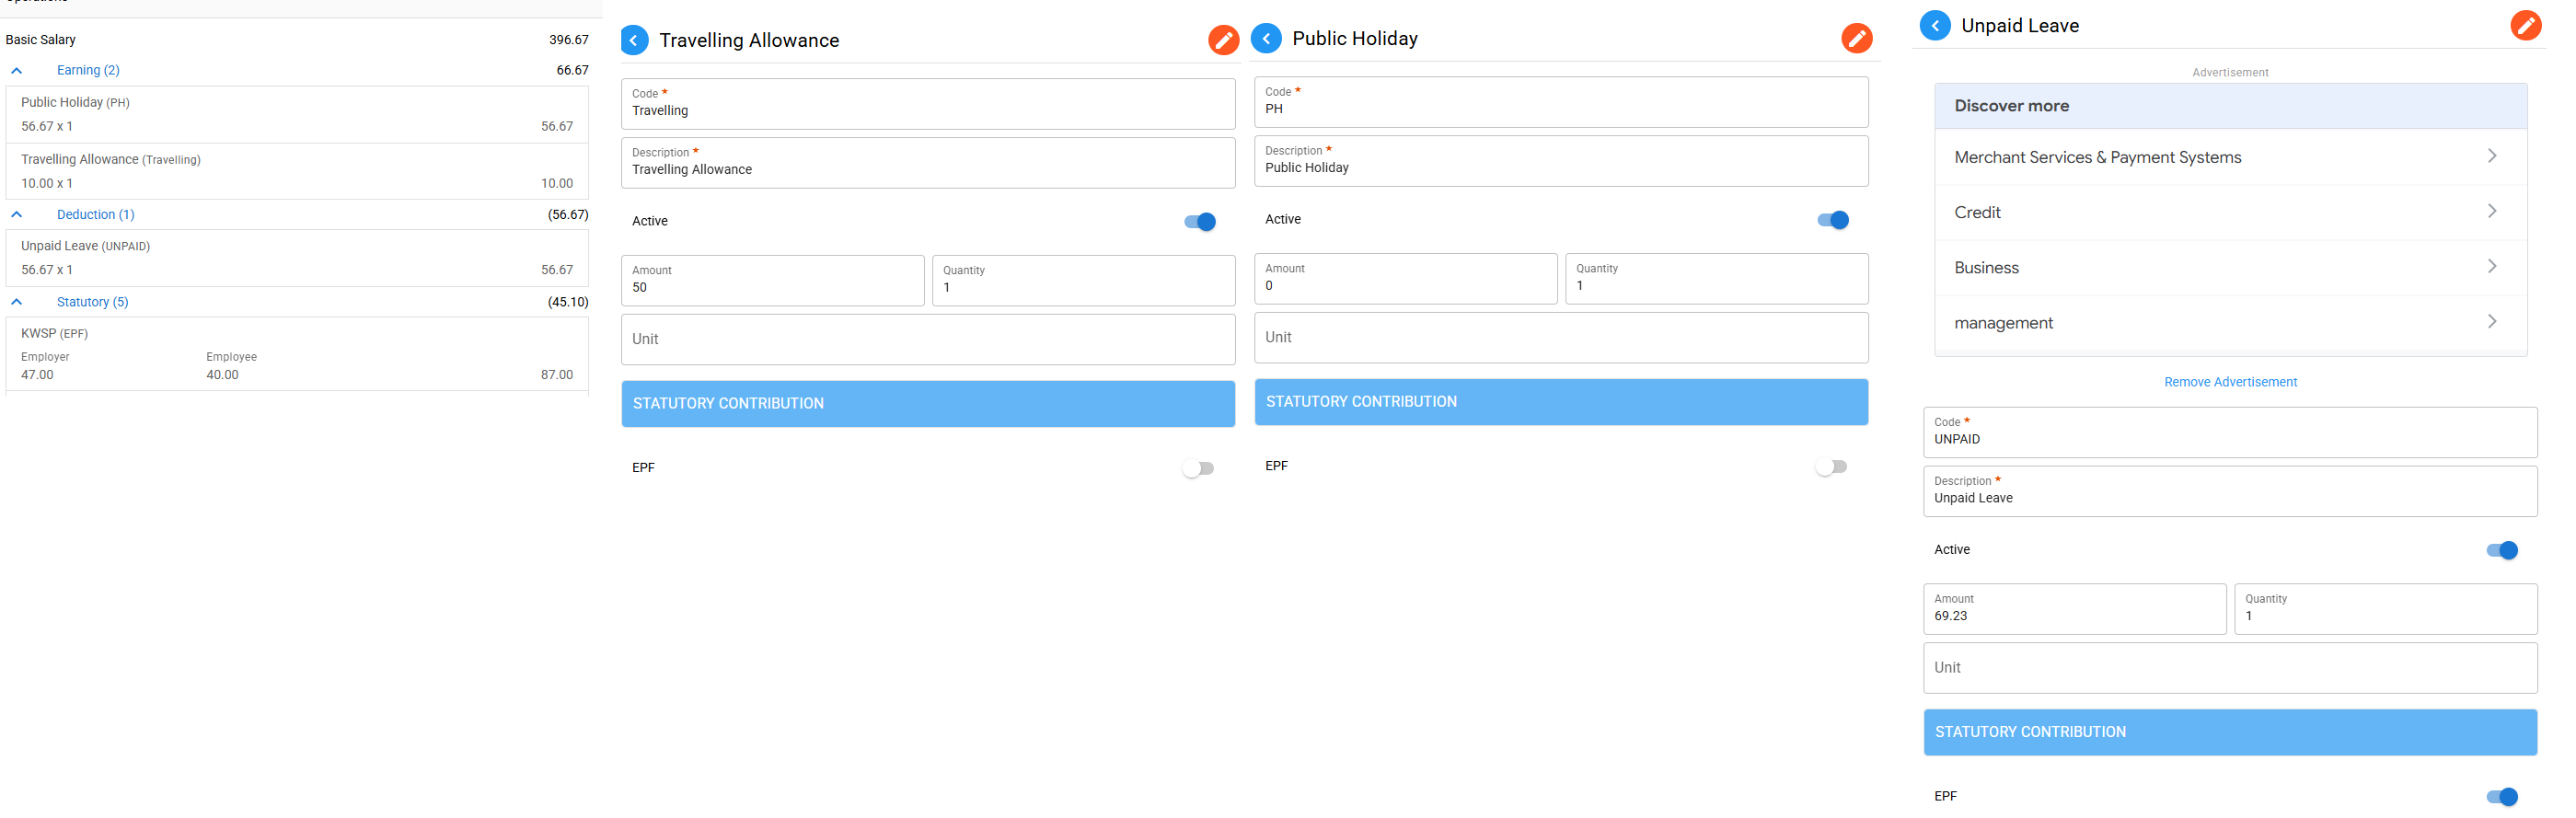Collapse the Statutory (5) section
Screen dimensions: 2576x818
[17, 302]
